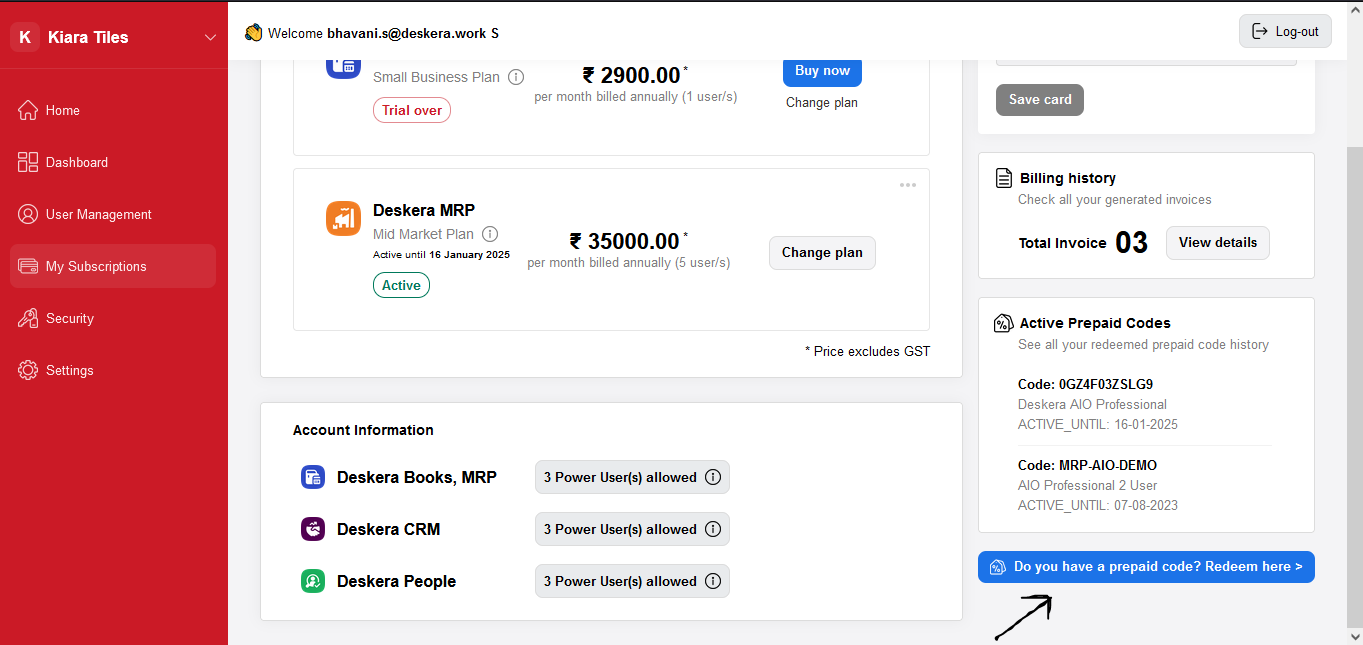Click the Small Business Plan info tooltip
This screenshot has width=1363, height=645.
pos(515,76)
